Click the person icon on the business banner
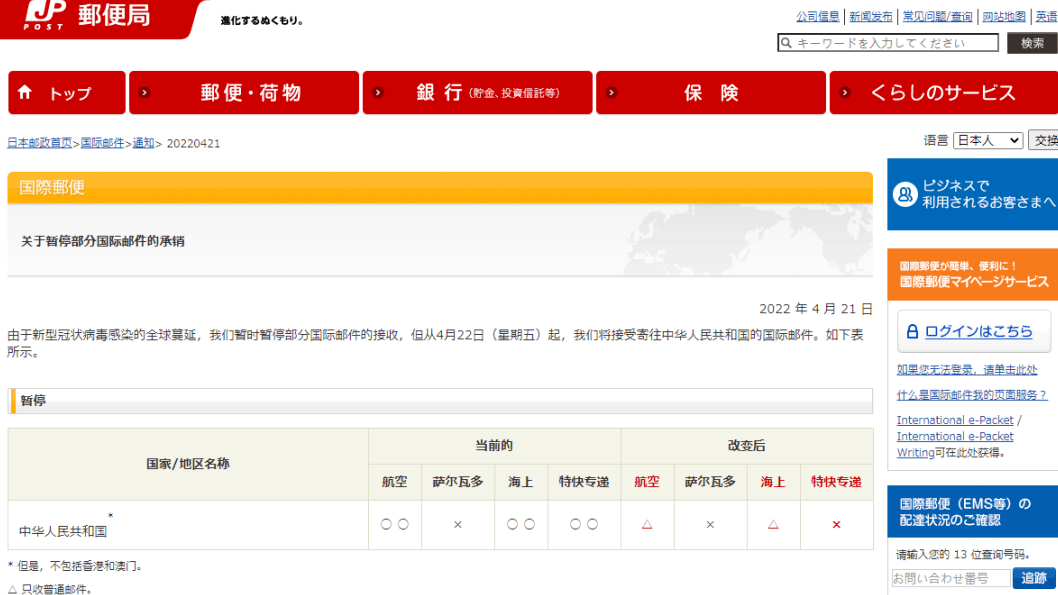Image resolution: width=1058 pixels, height=595 pixels. 904,194
